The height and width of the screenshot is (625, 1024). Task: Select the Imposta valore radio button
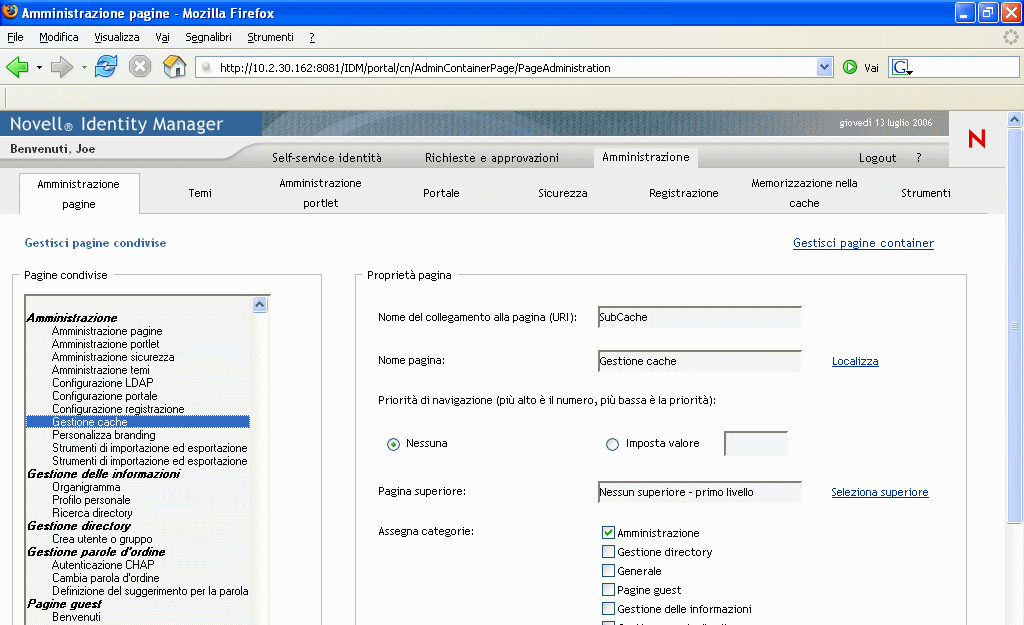pyautogui.click(x=612, y=444)
